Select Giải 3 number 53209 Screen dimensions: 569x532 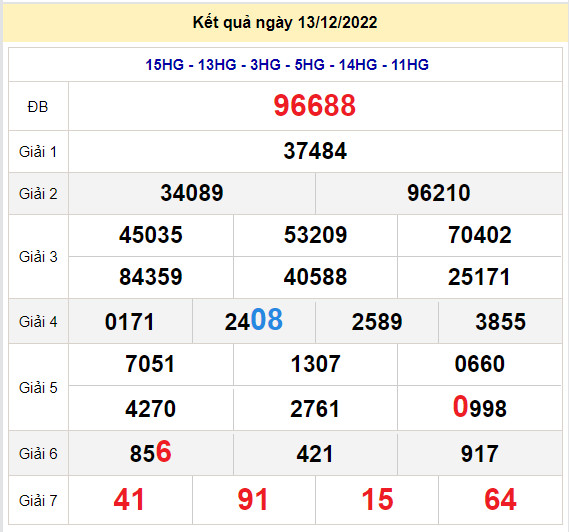point(315,235)
